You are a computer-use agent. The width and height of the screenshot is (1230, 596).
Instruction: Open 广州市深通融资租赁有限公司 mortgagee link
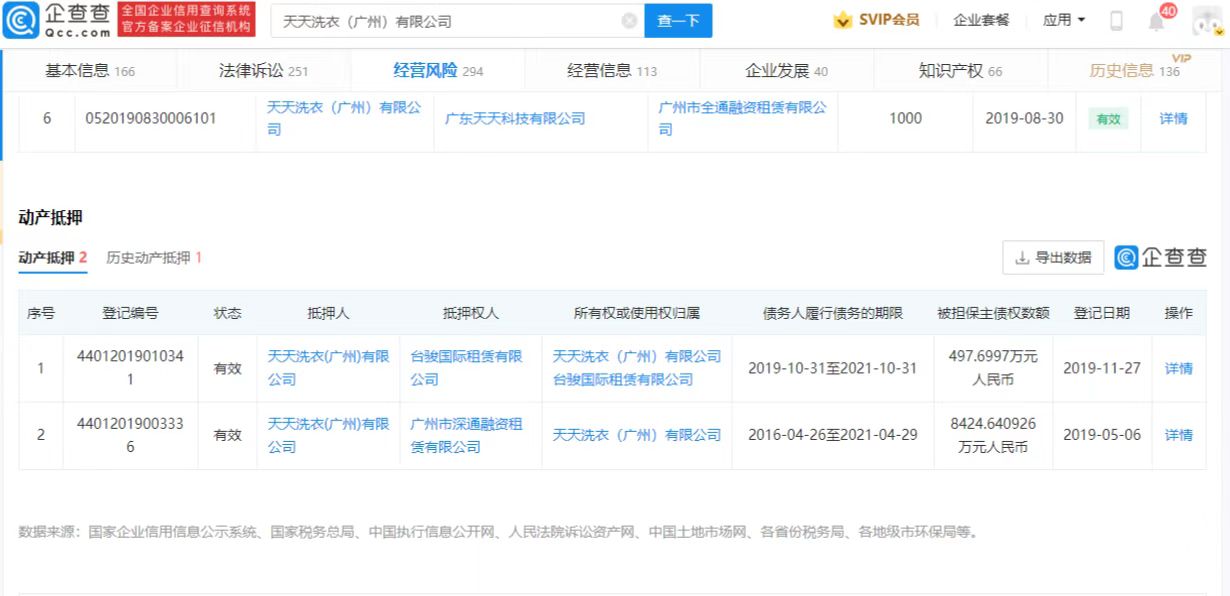[x=466, y=435]
